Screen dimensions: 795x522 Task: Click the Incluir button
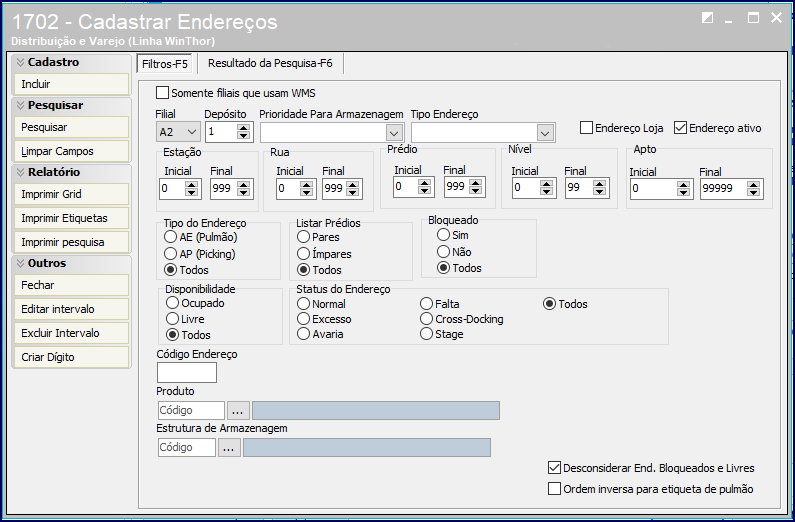pos(71,84)
